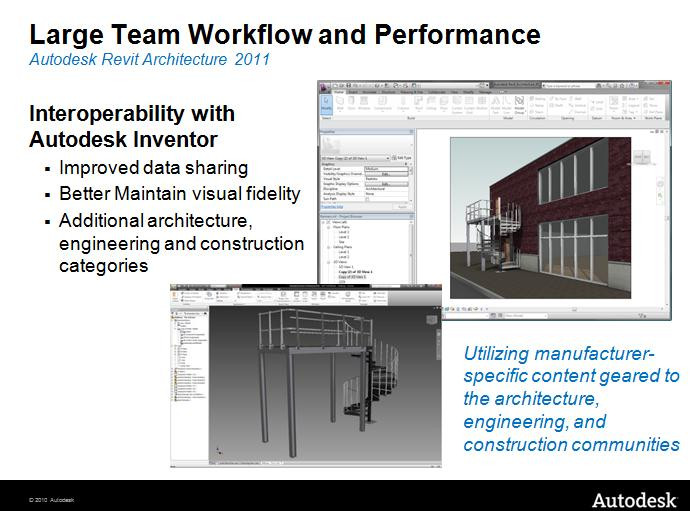Open the Massing & Site ribbon tab
Screen dimensions: 690x511
[411, 92]
